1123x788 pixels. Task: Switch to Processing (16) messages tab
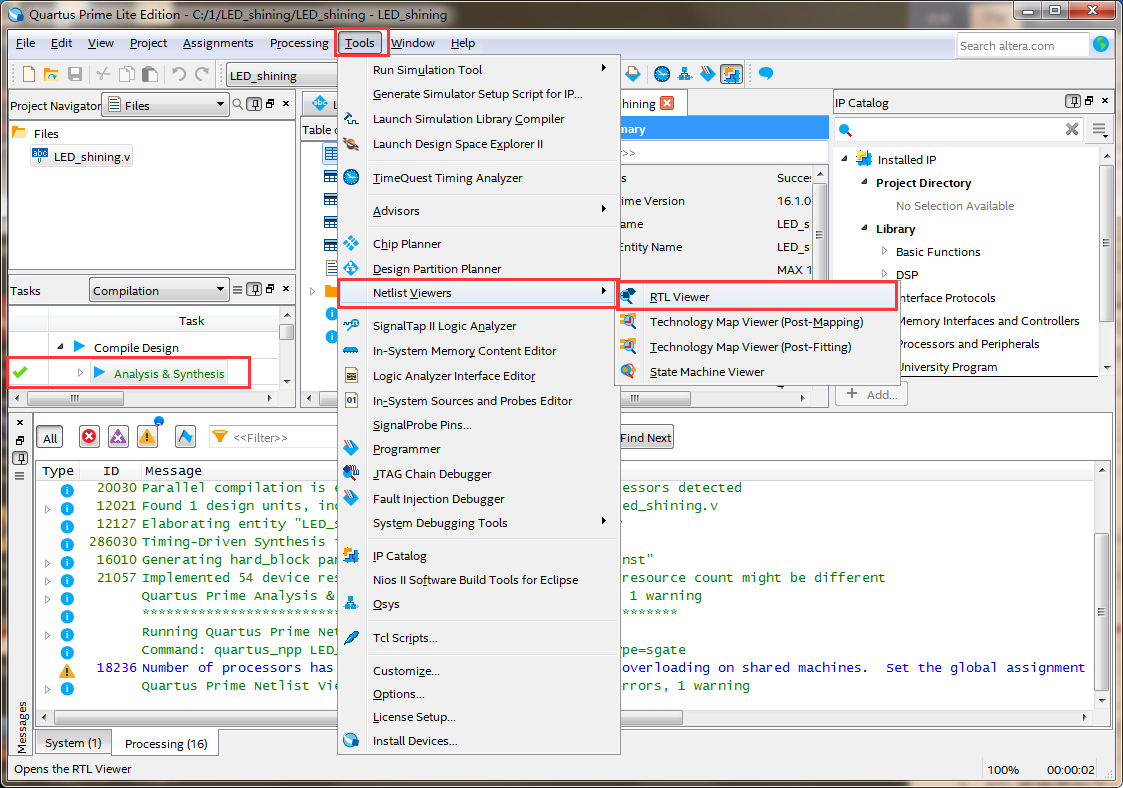click(166, 744)
